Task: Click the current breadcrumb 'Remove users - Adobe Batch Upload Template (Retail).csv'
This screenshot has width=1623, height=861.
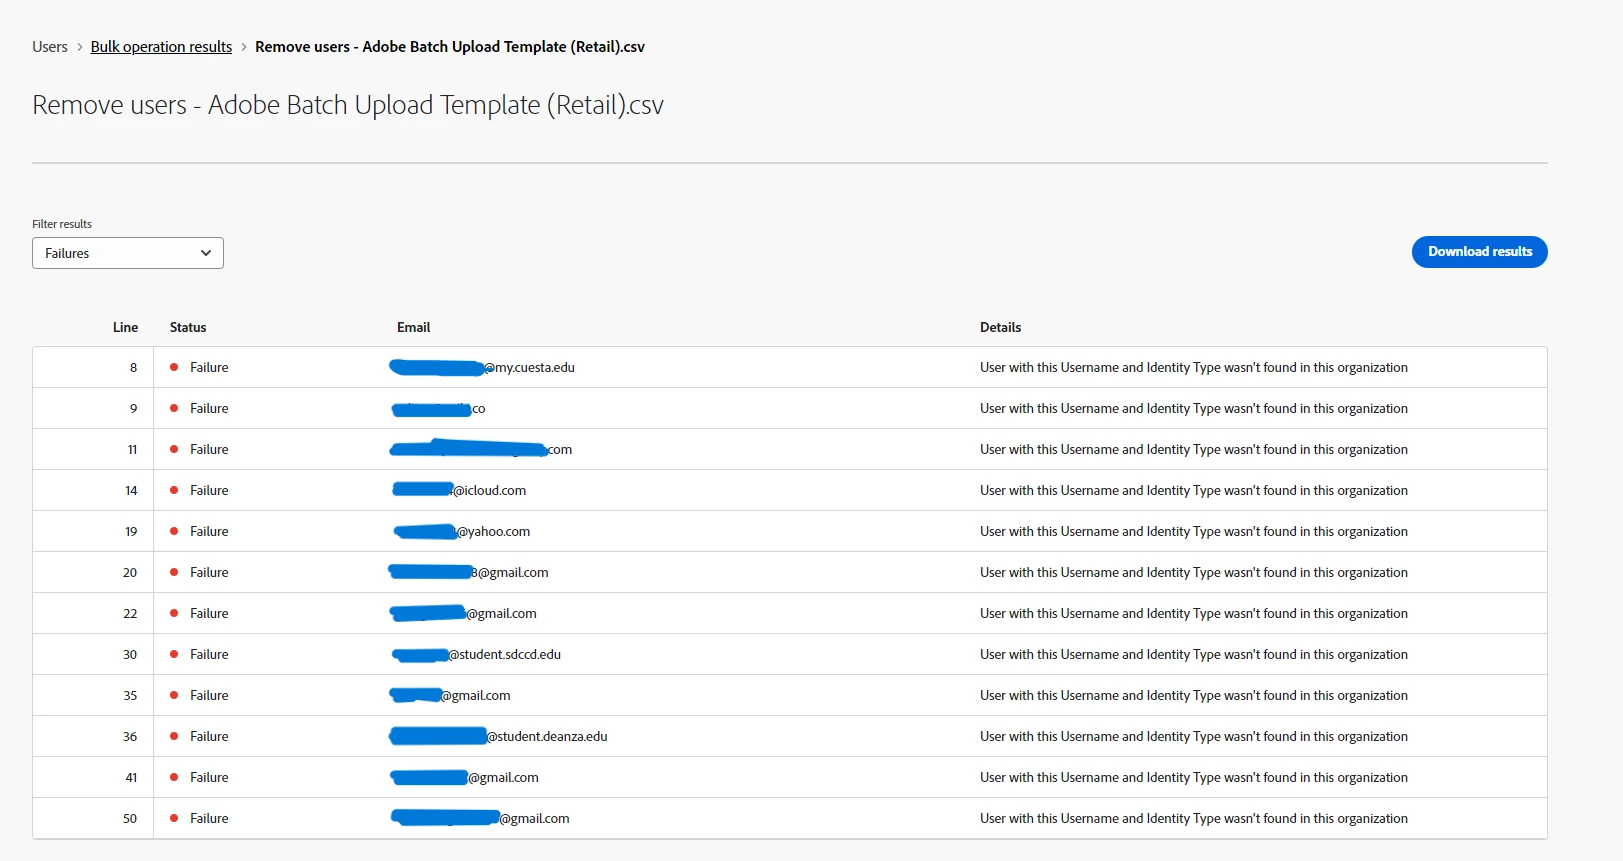Action: pyautogui.click(x=450, y=47)
